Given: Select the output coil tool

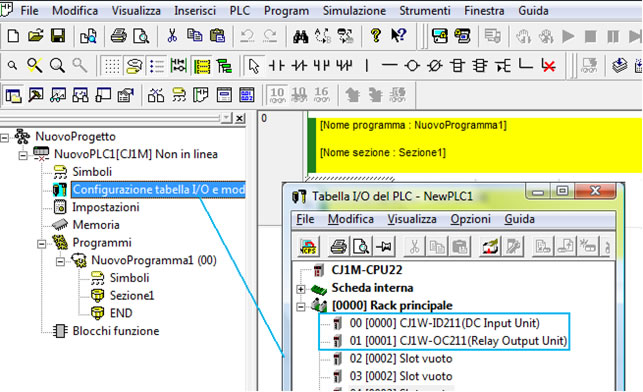Looking at the screenshot, I should (412, 66).
